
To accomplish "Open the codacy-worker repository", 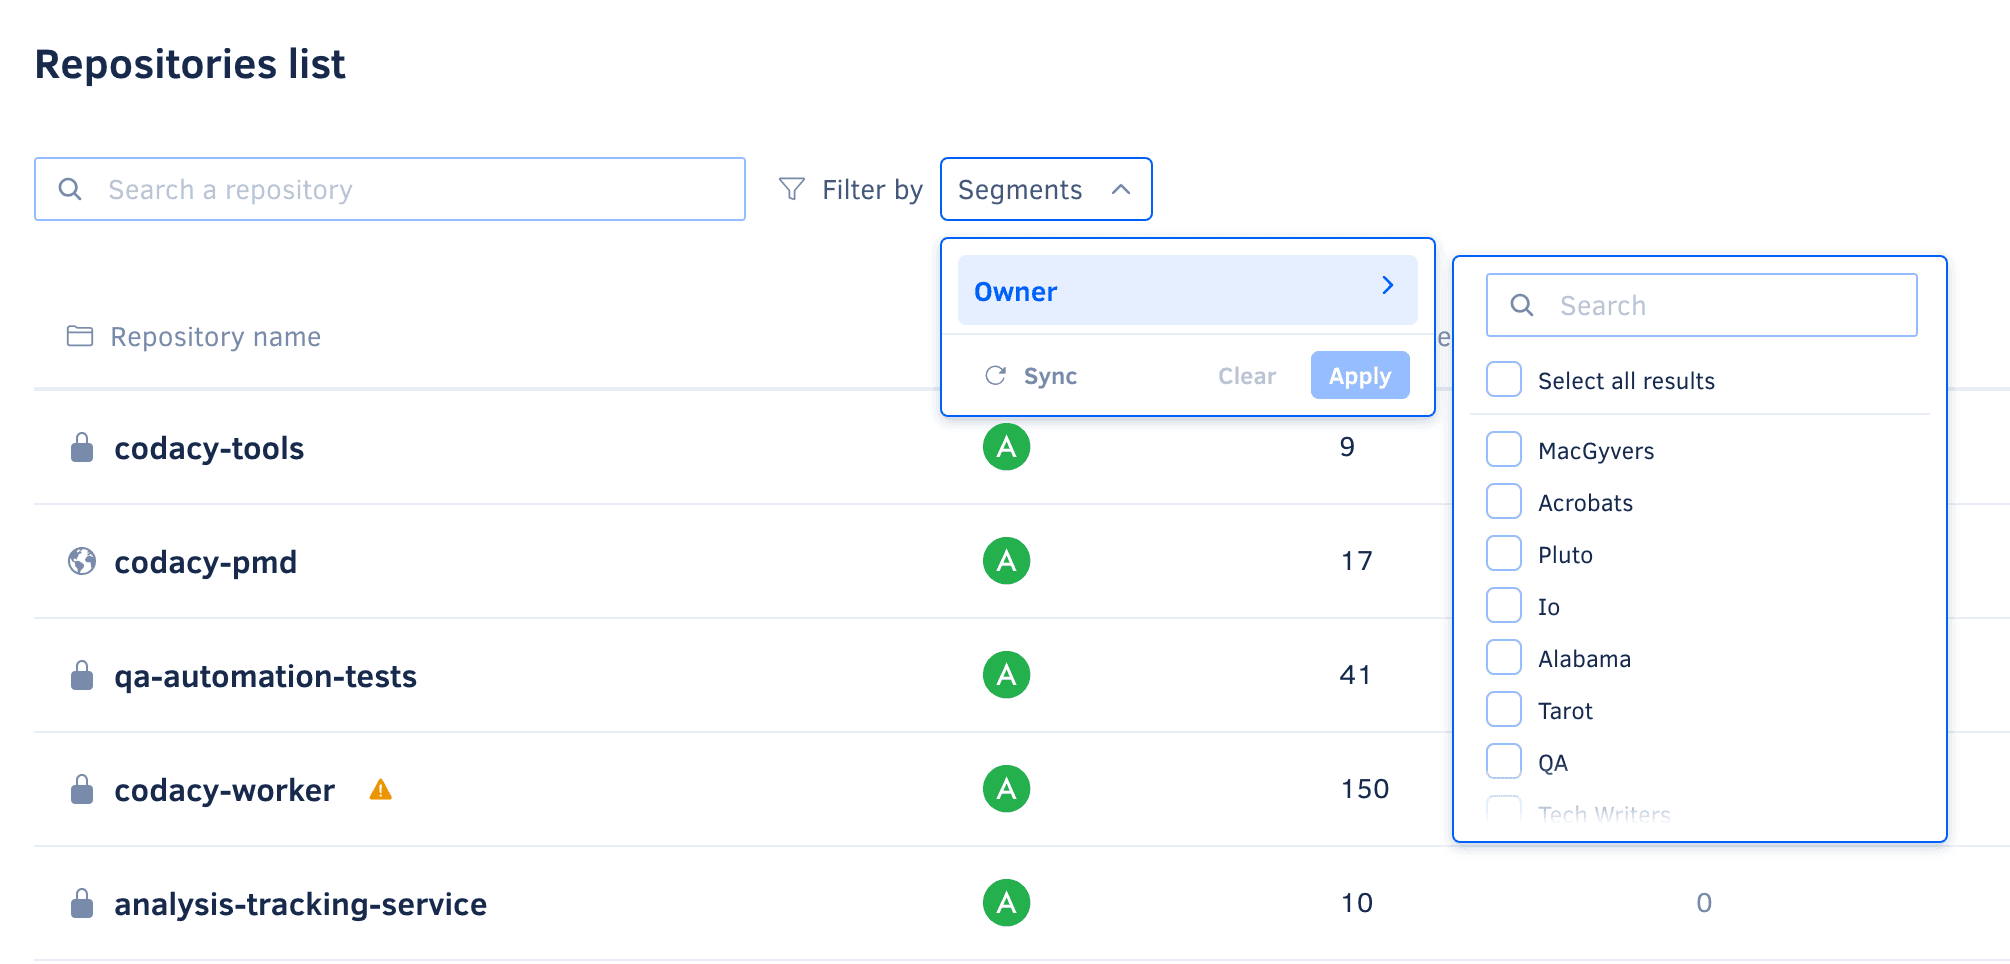I will point(224,789).
